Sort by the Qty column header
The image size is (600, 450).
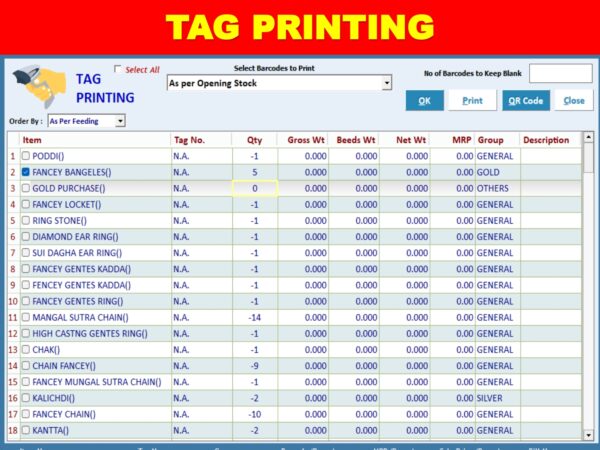tap(255, 140)
